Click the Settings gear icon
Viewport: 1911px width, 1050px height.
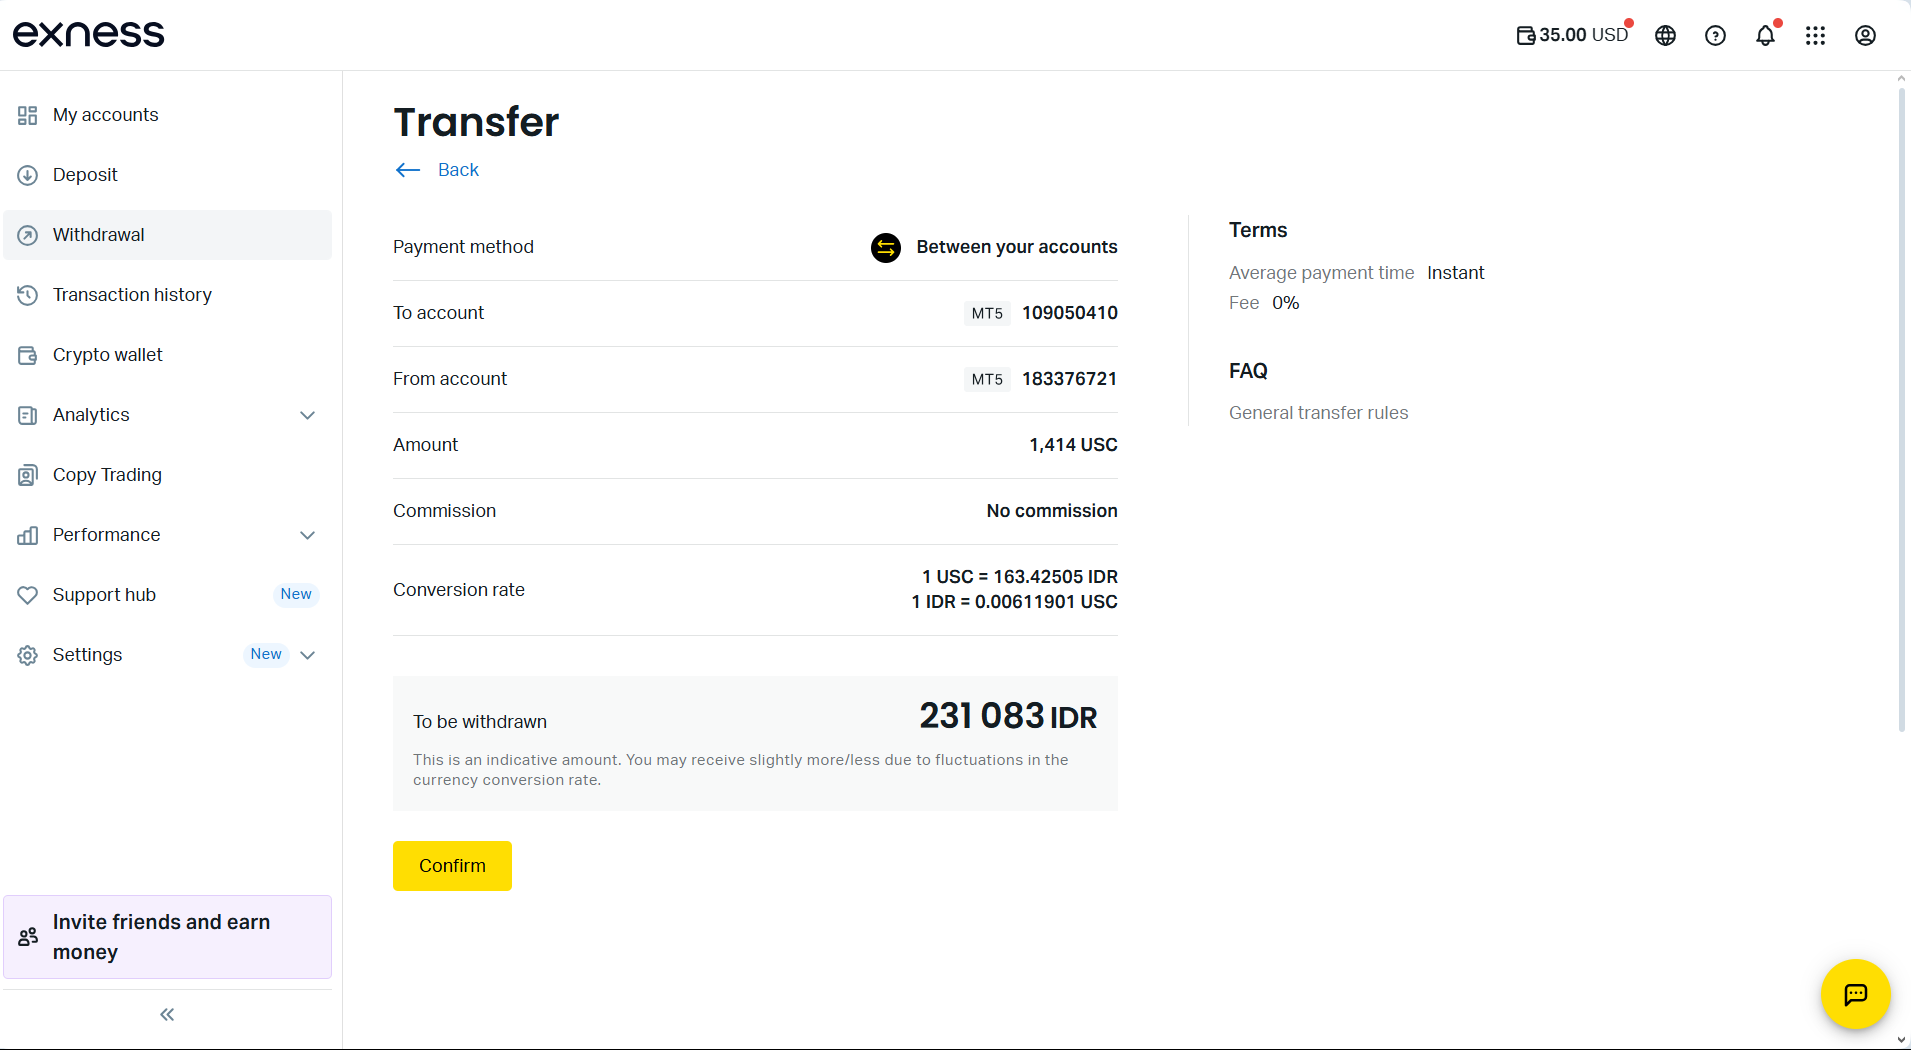click(x=27, y=655)
